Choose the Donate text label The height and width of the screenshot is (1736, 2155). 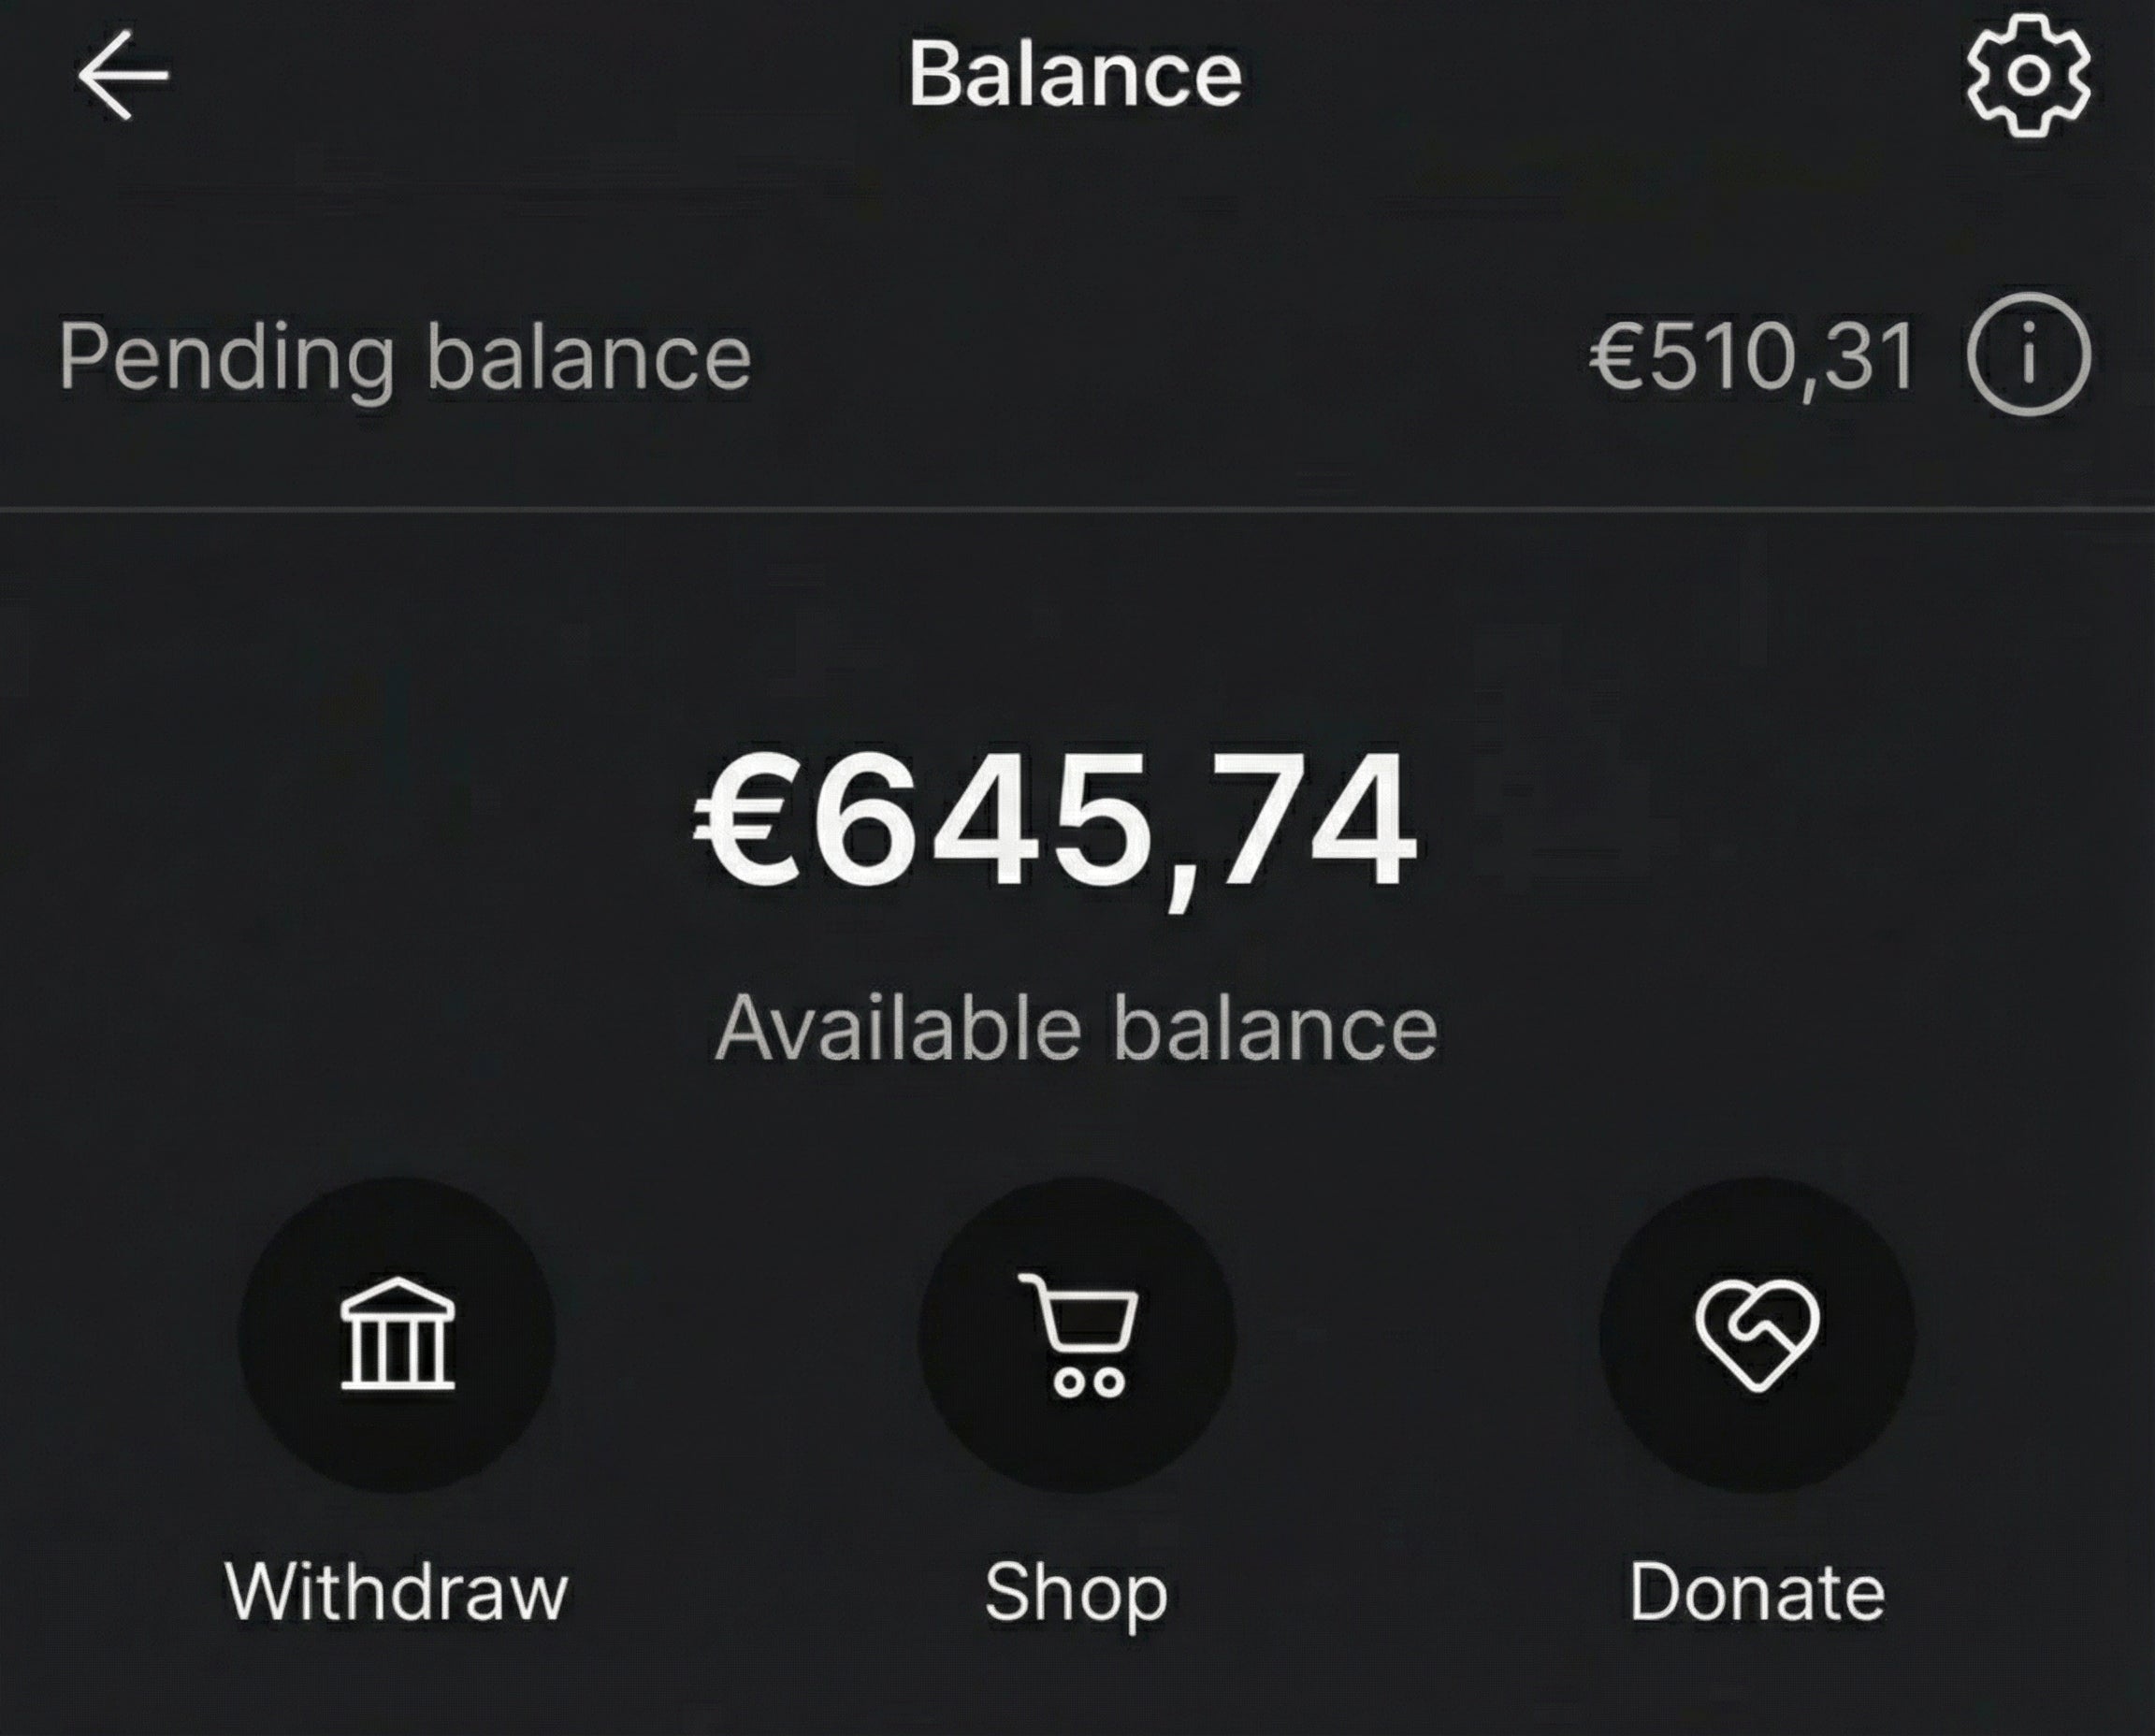(1757, 1591)
